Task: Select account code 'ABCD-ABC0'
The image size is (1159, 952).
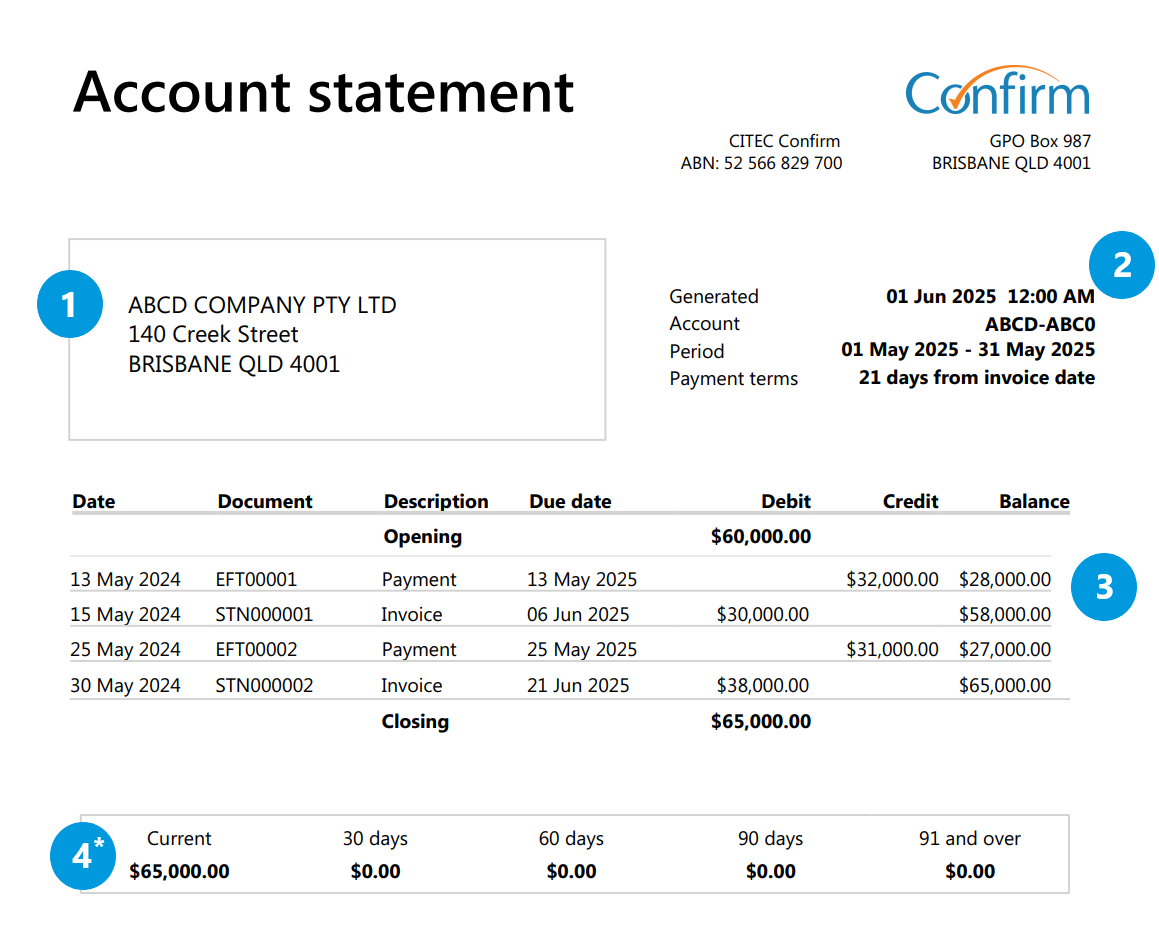Action: click(x=1040, y=324)
